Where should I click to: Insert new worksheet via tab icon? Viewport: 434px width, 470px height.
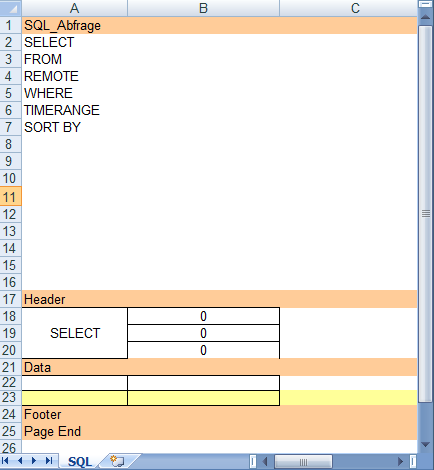(x=117, y=461)
